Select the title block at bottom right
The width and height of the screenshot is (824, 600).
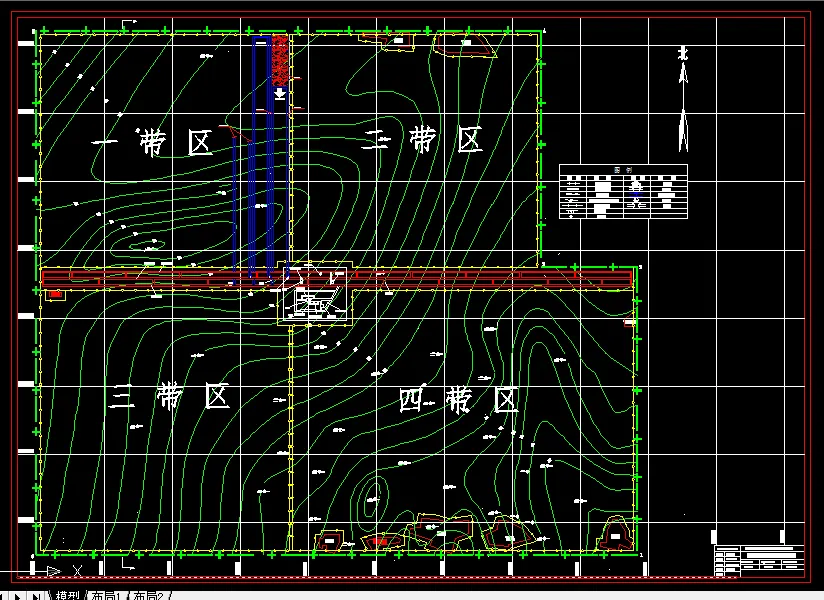coord(759,561)
